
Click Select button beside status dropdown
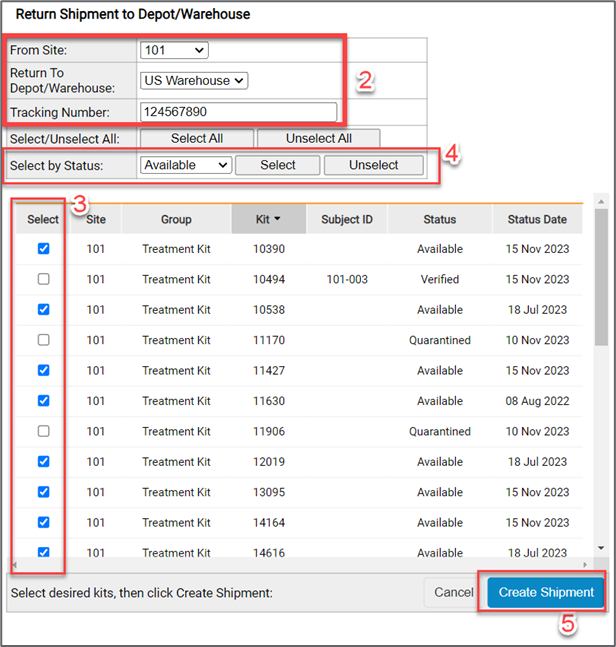click(x=277, y=165)
